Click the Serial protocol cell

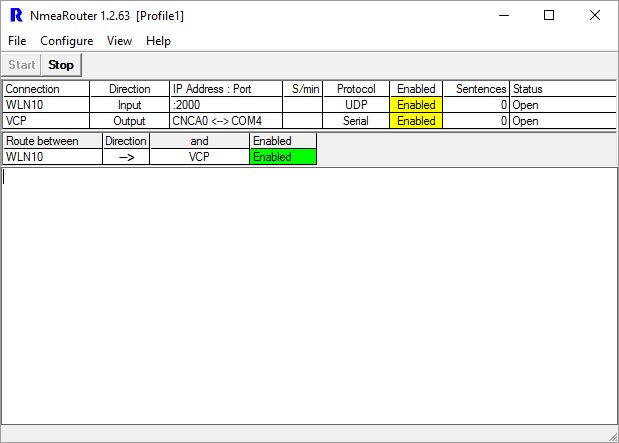pyautogui.click(x=356, y=121)
